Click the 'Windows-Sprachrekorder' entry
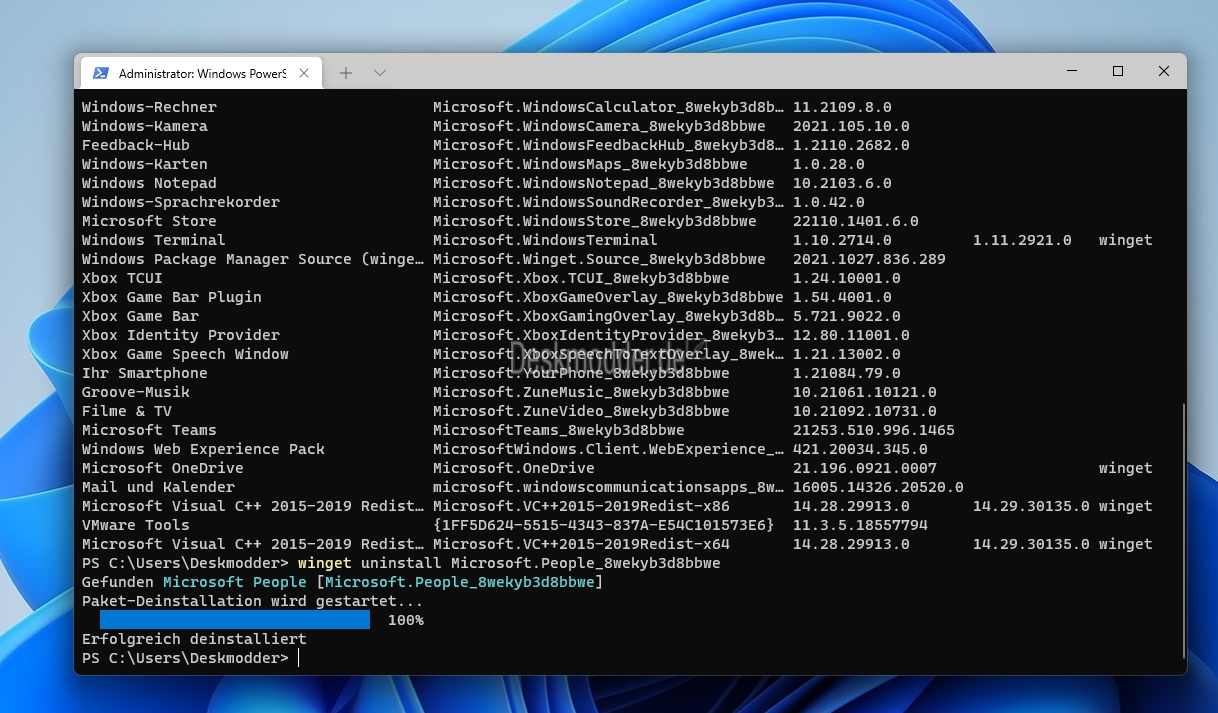The image size is (1218, 713). (x=181, y=202)
